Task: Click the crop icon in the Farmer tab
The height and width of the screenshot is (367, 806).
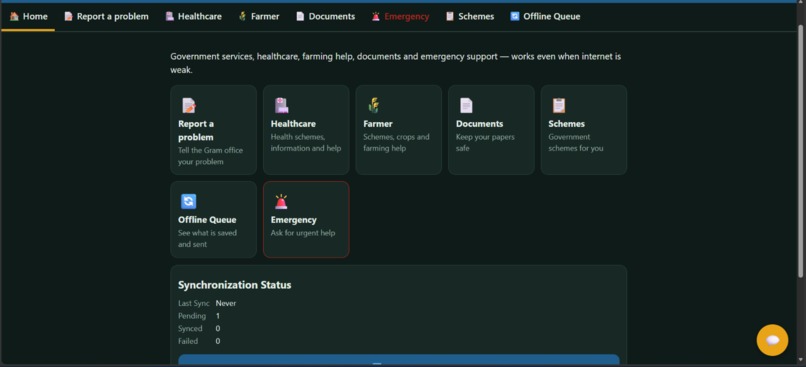Action: coord(243,16)
